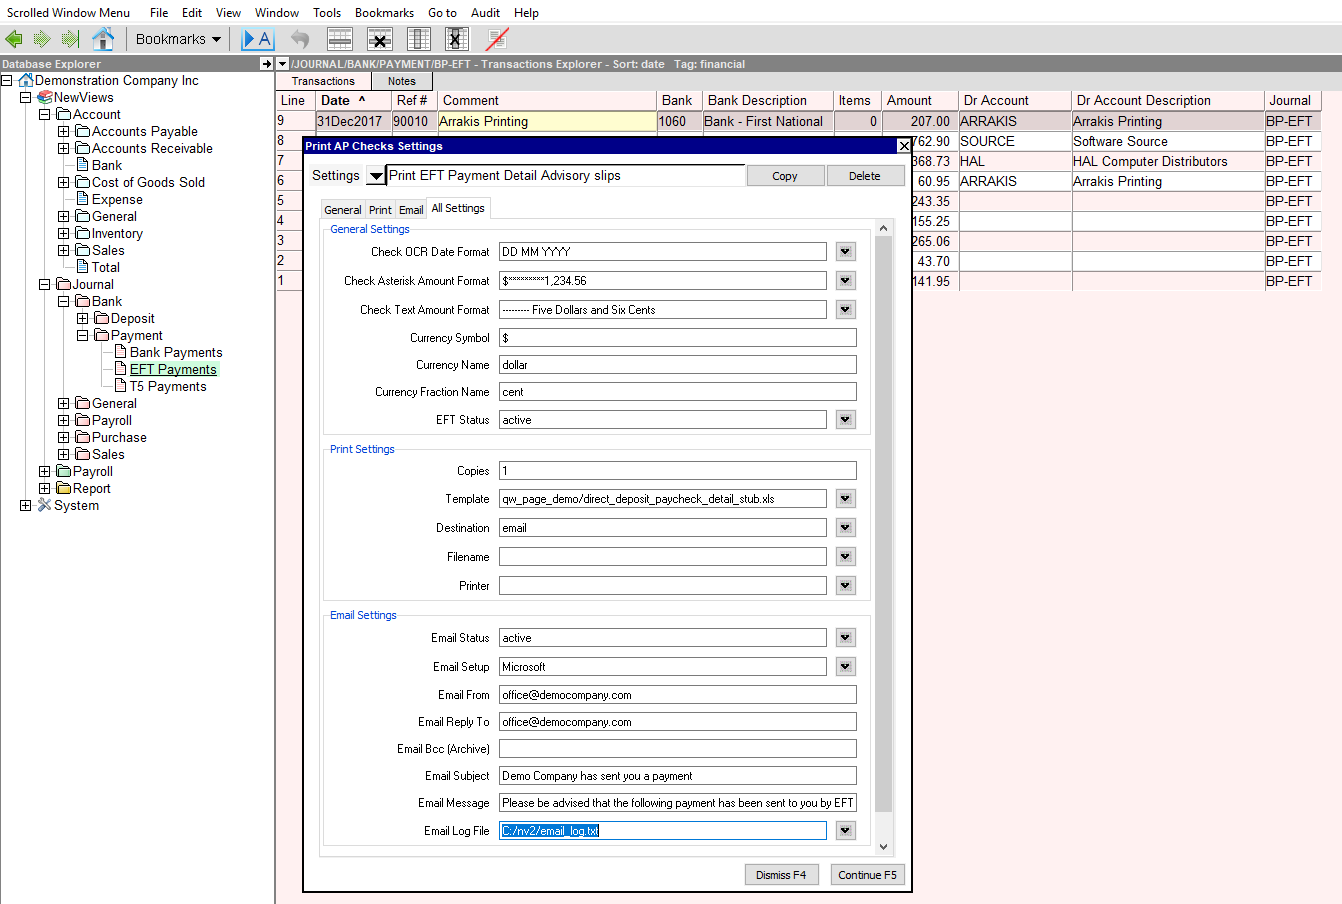
Task: Select T5 Payments in the tree
Action: (x=168, y=387)
